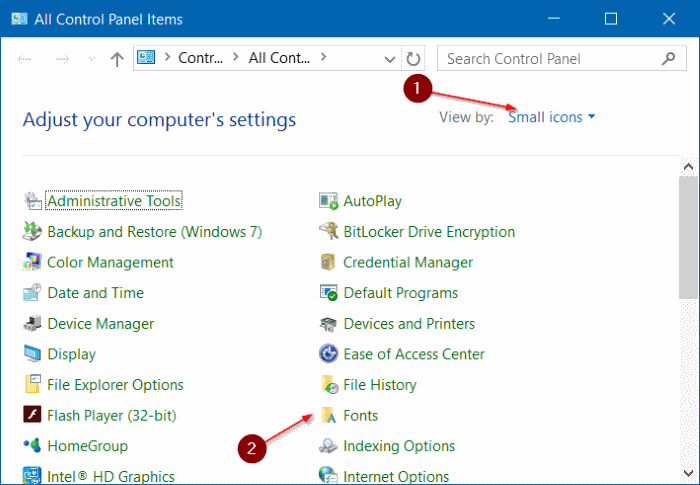This screenshot has width=700, height=485.
Task: Click the Devices and Printers icon
Action: click(329, 323)
